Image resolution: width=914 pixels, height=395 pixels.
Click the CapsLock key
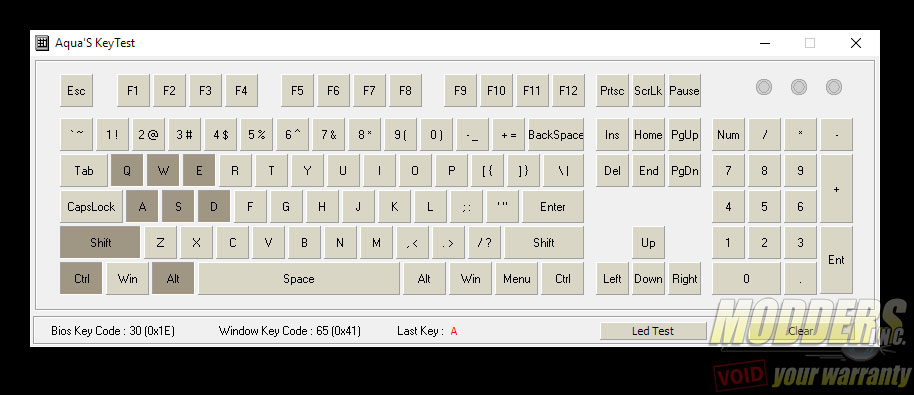91,207
